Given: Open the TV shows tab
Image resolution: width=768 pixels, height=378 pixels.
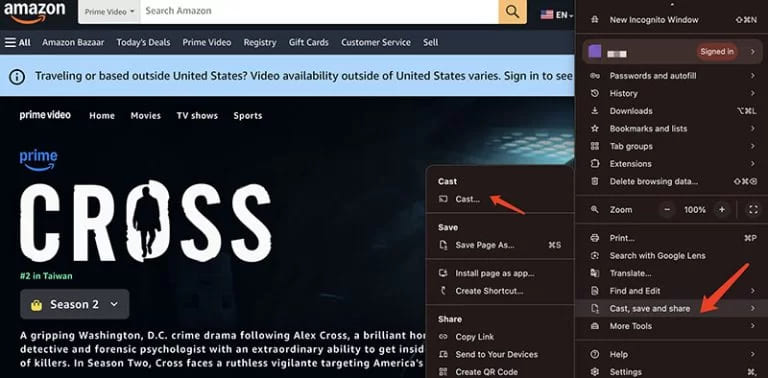Looking at the screenshot, I should (x=197, y=116).
